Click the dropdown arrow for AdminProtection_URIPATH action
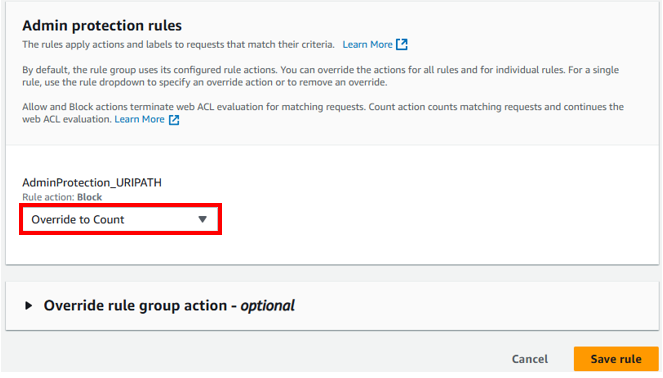This screenshot has height=378, width=663. pos(203,219)
